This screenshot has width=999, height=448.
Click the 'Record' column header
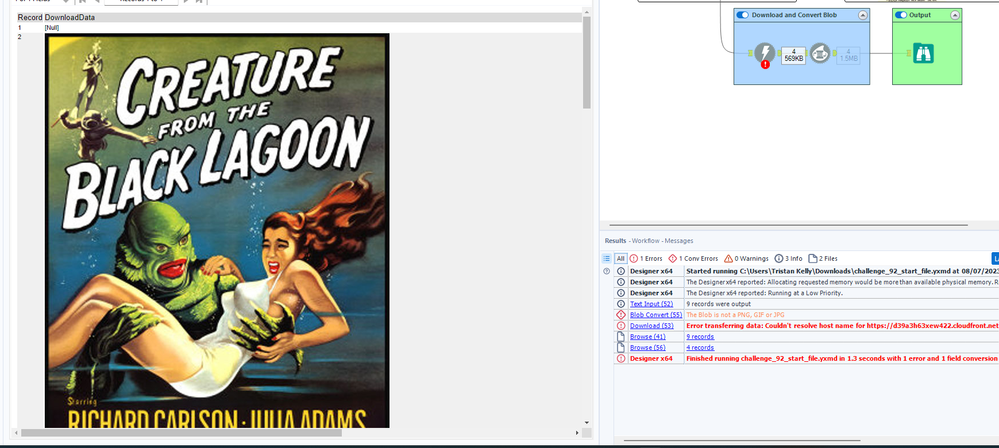(x=30, y=17)
